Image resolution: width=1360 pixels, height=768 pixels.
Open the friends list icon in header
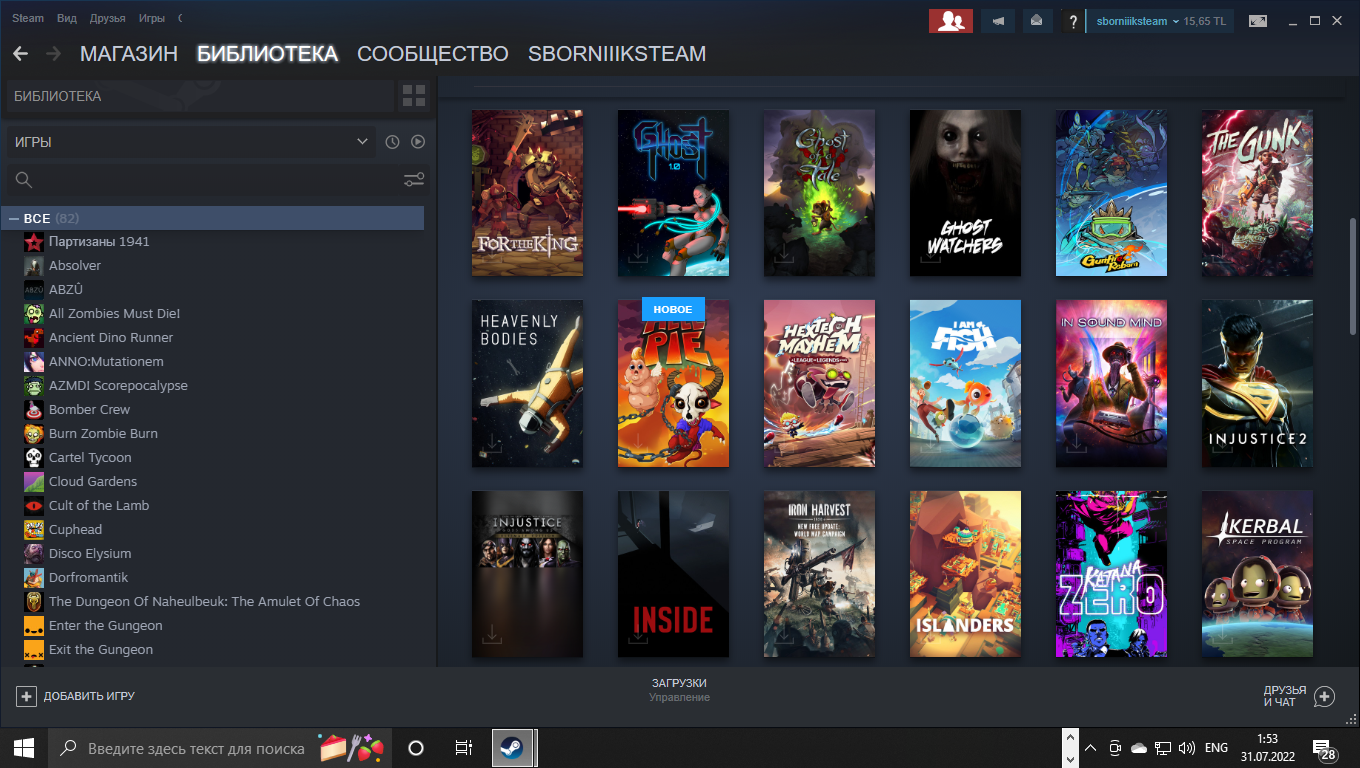950,21
